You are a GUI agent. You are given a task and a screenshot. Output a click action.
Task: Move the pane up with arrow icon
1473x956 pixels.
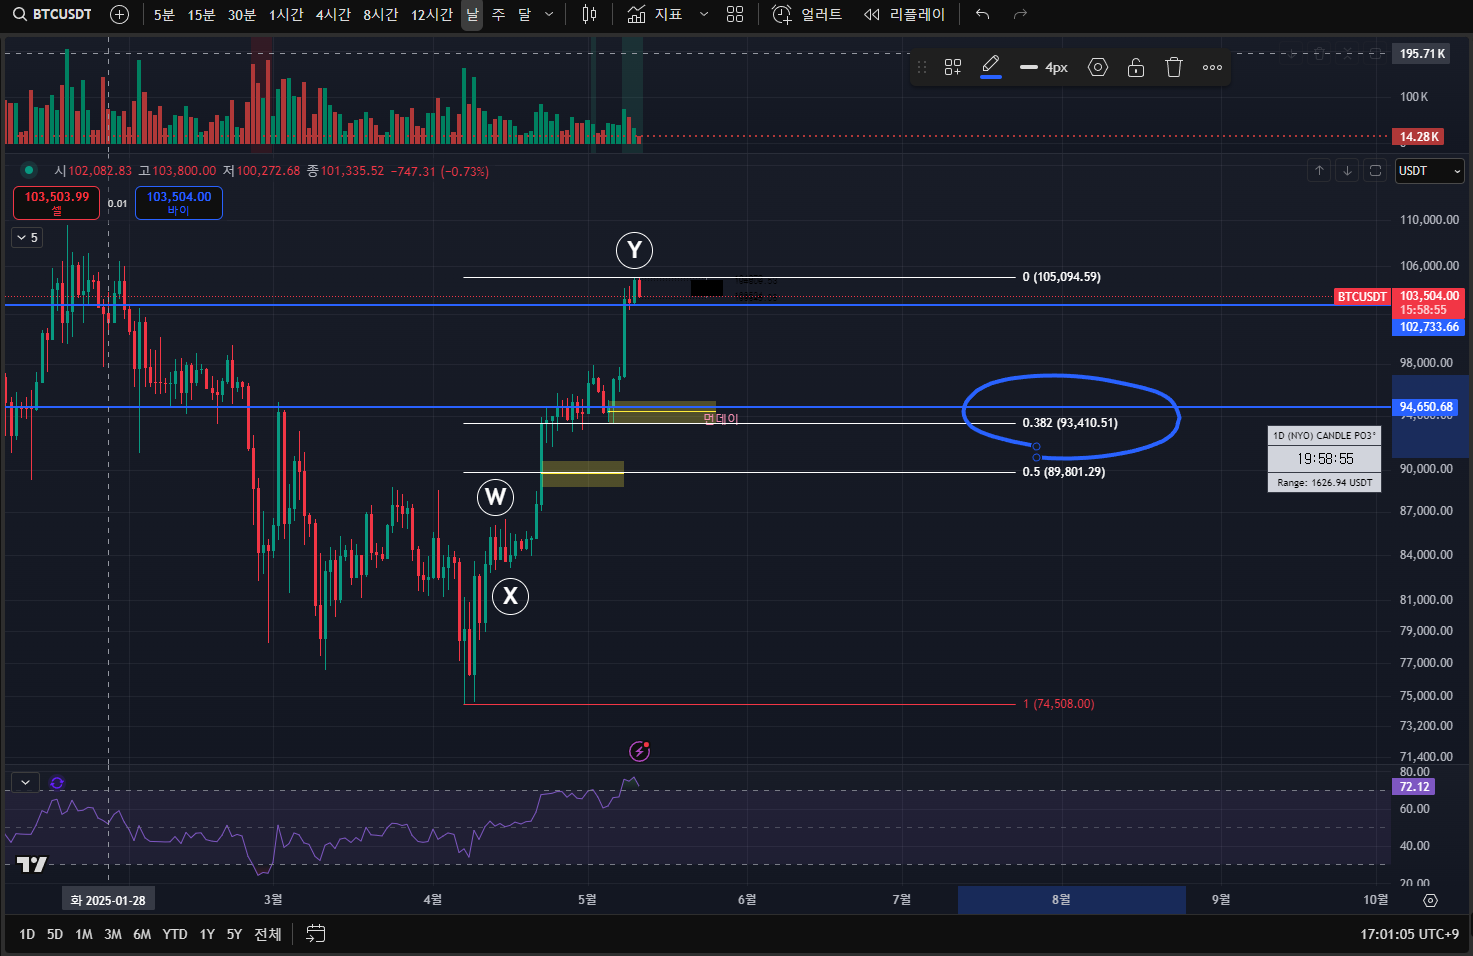tap(1319, 171)
